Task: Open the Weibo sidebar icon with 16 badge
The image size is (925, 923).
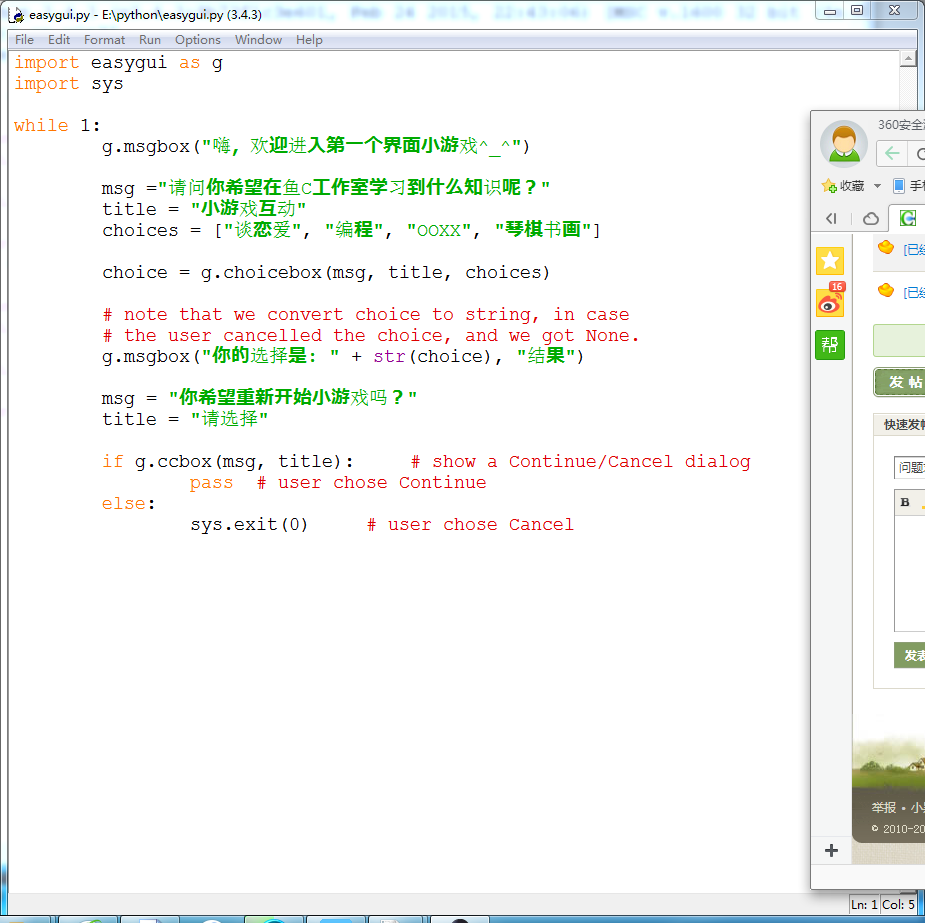Action: (x=830, y=303)
